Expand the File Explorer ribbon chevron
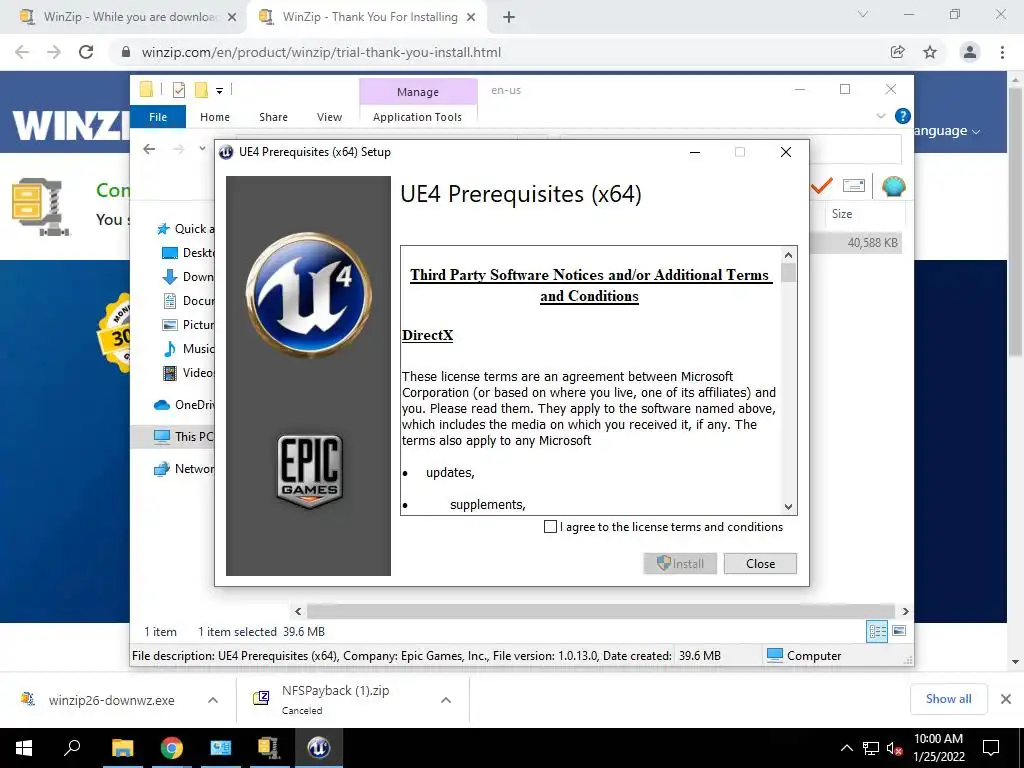The height and width of the screenshot is (768, 1024). (881, 116)
